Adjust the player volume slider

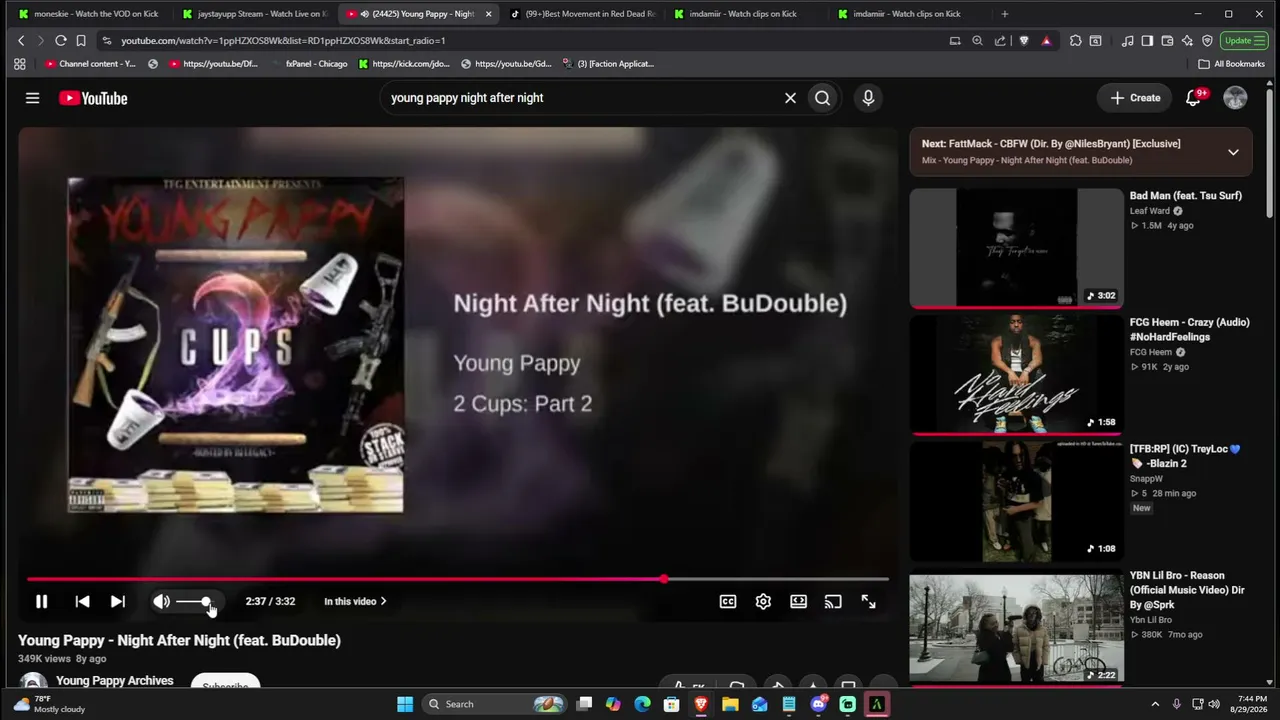pyautogui.click(x=194, y=601)
